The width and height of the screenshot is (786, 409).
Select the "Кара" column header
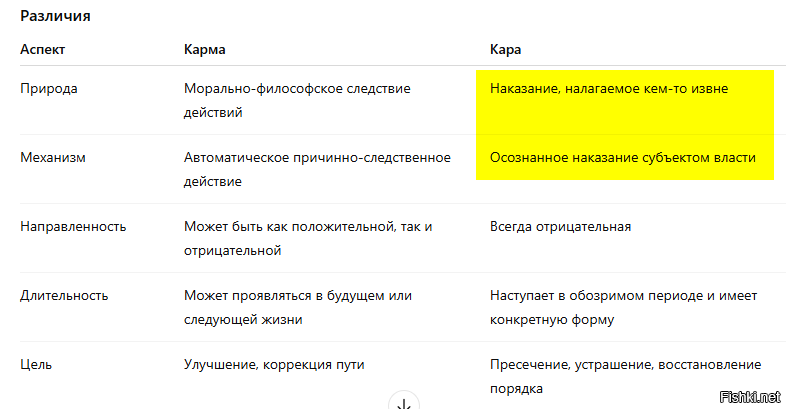(505, 49)
